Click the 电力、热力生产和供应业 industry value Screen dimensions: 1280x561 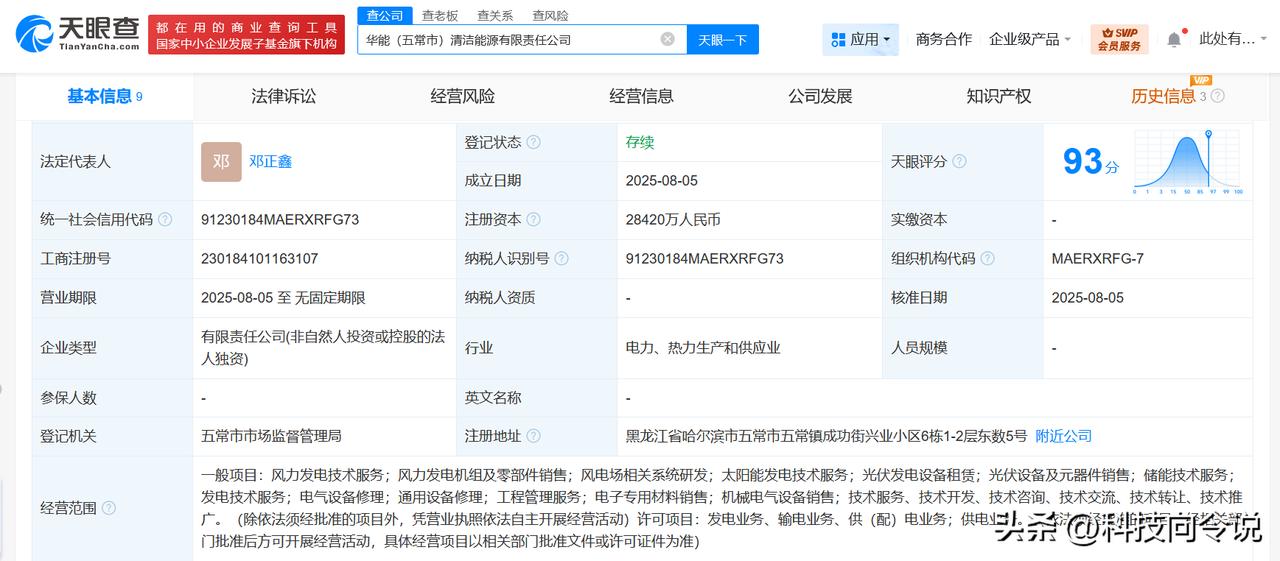(x=703, y=347)
